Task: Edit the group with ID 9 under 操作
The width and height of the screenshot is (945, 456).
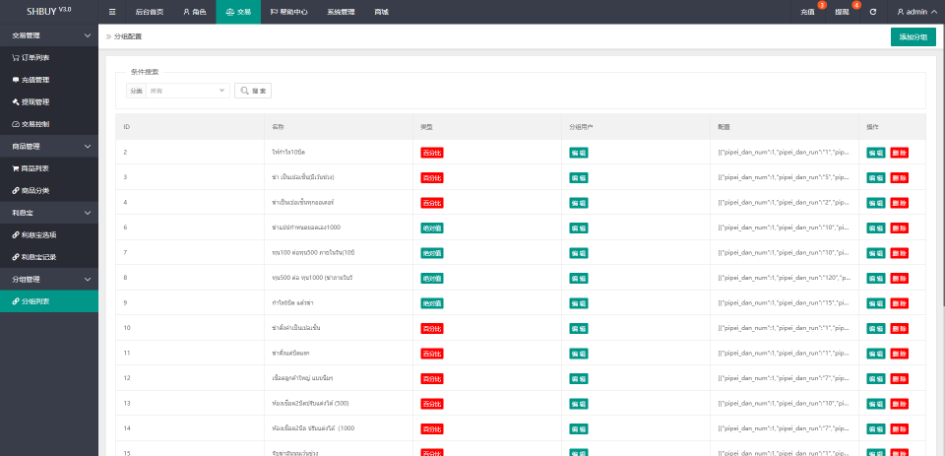Action: (876, 303)
